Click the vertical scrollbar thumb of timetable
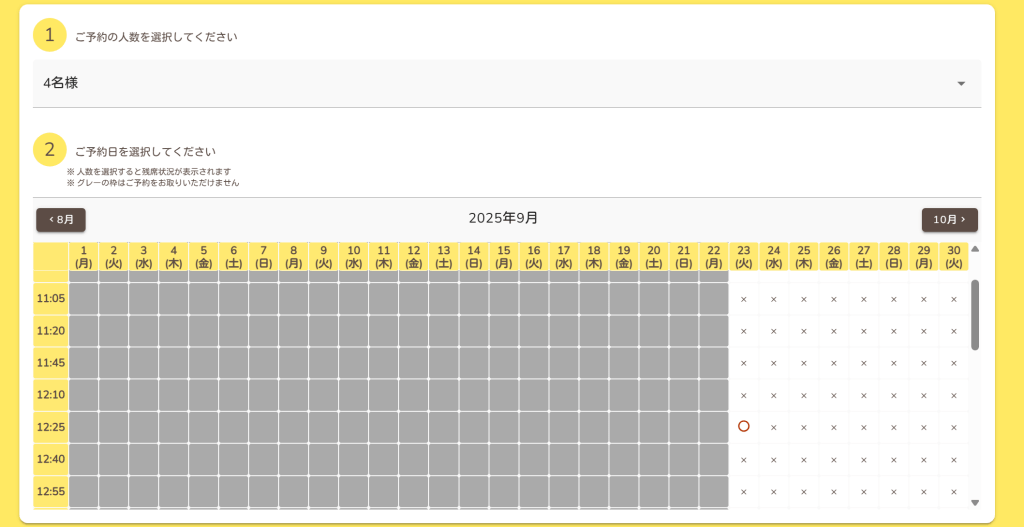The height and width of the screenshot is (527, 1024). [x=975, y=314]
